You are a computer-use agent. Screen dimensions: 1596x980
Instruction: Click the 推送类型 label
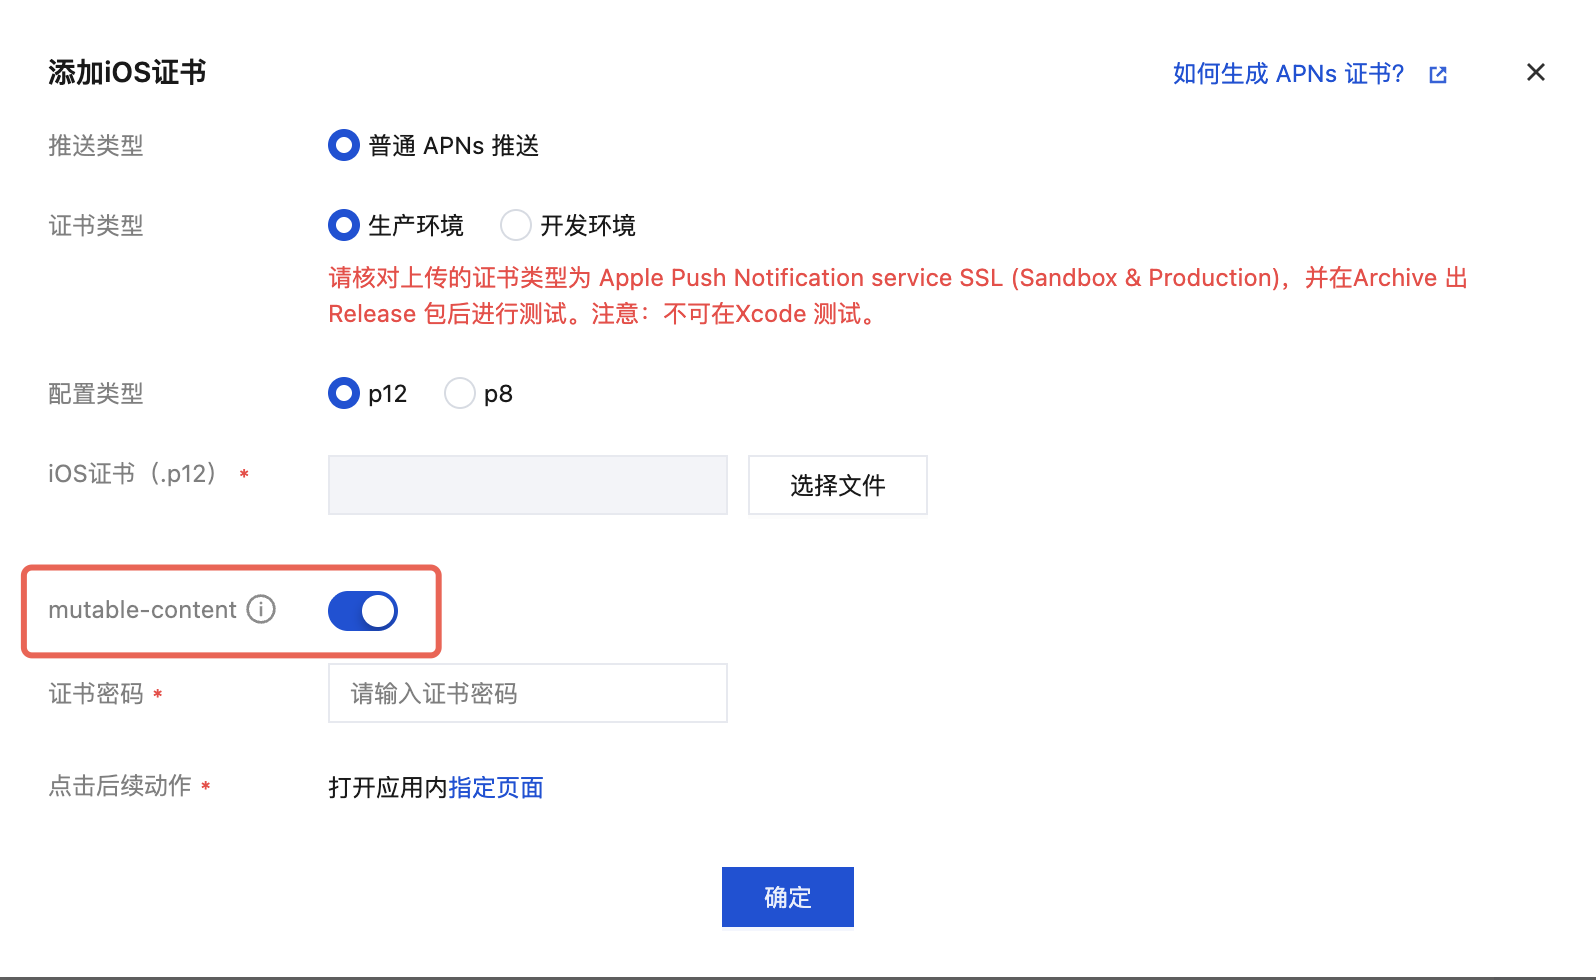point(96,146)
